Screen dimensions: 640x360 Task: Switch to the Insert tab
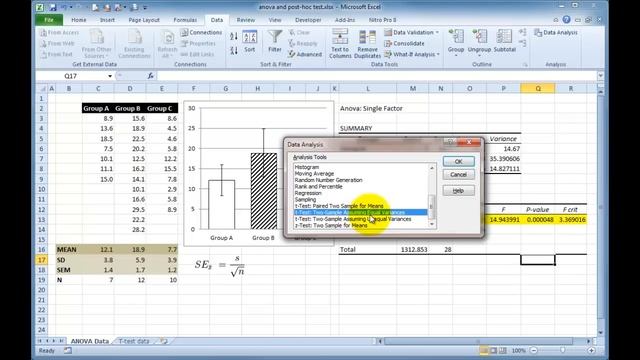(x=107, y=20)
